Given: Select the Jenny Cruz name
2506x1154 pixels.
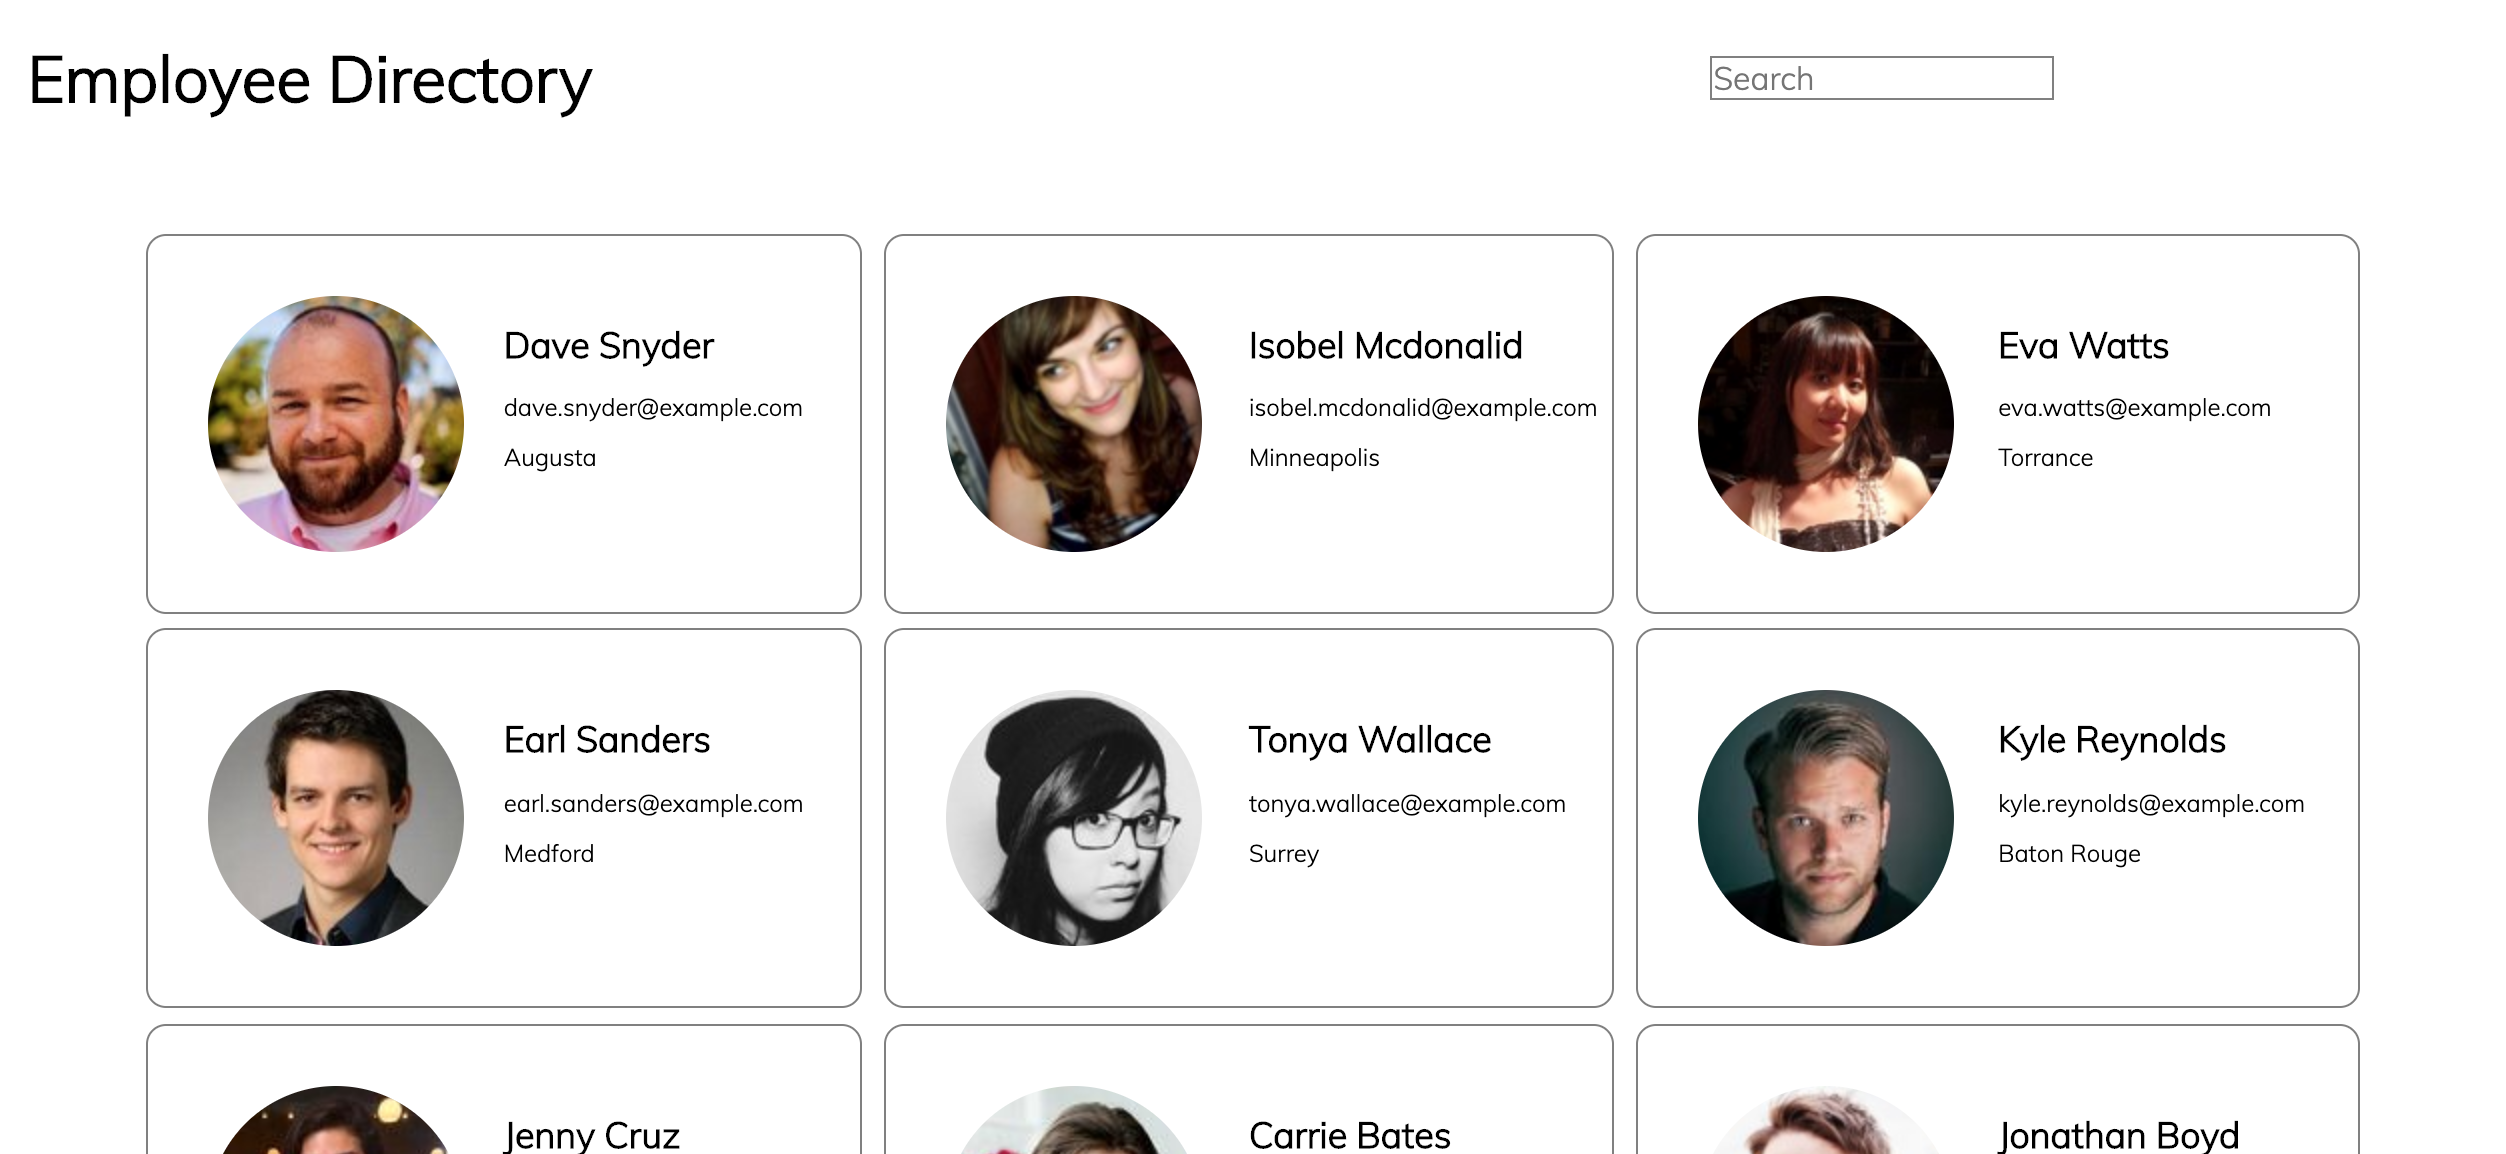Looking at the screenshot, I should (591, 1136).
